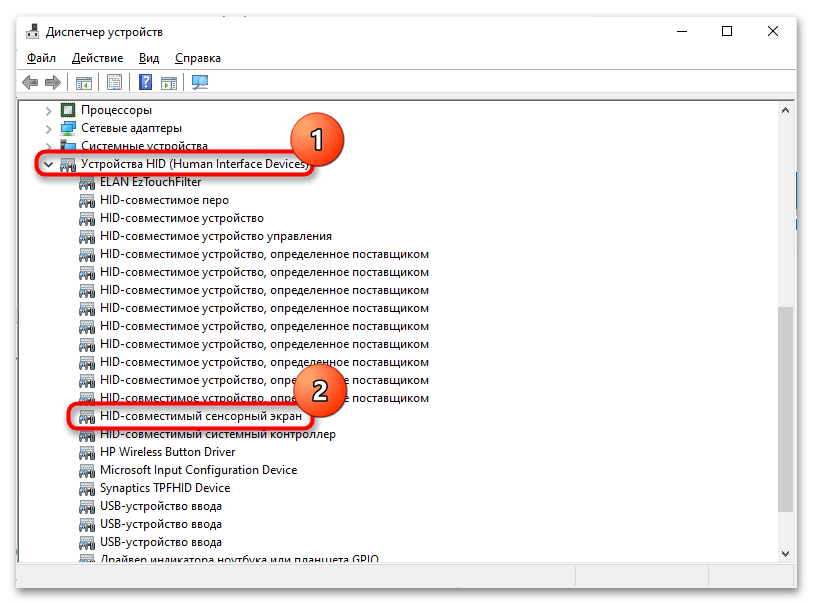Image resolution: width=813 pixels, height=604 pixels.
Task: Click the Device Manager icon in title bar
Action: click(x=32, y=32)
